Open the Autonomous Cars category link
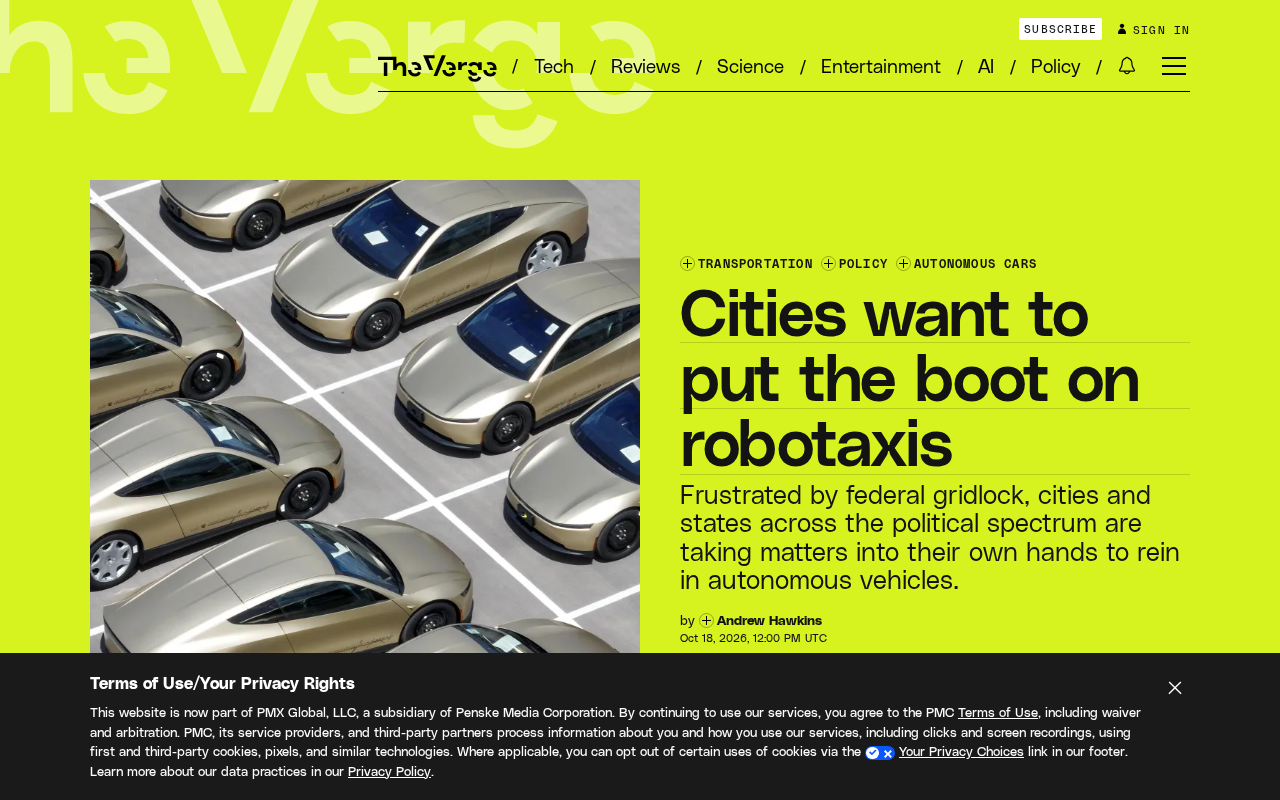Viewport: 1280px width, 800px height. [975, 264]
